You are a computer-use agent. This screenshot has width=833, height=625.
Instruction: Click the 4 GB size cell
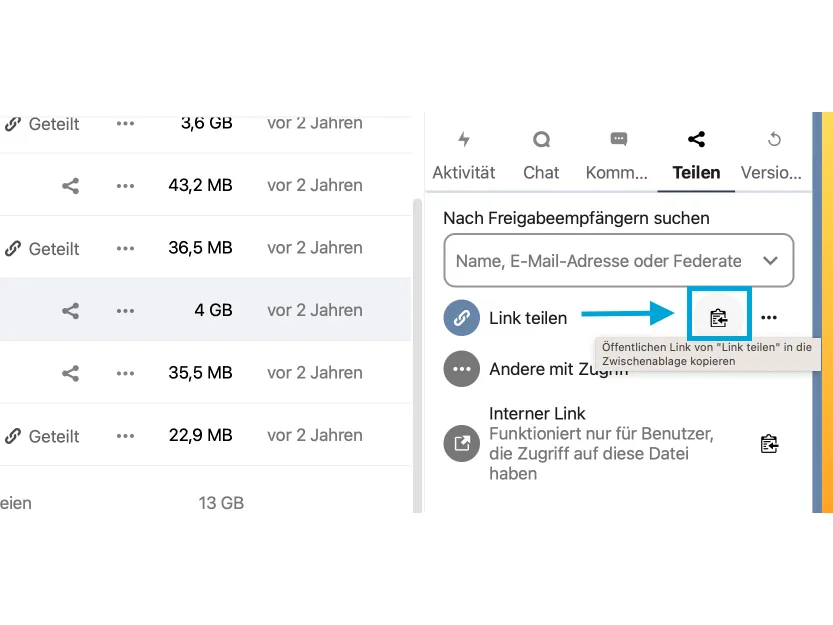tap(213, 310)
